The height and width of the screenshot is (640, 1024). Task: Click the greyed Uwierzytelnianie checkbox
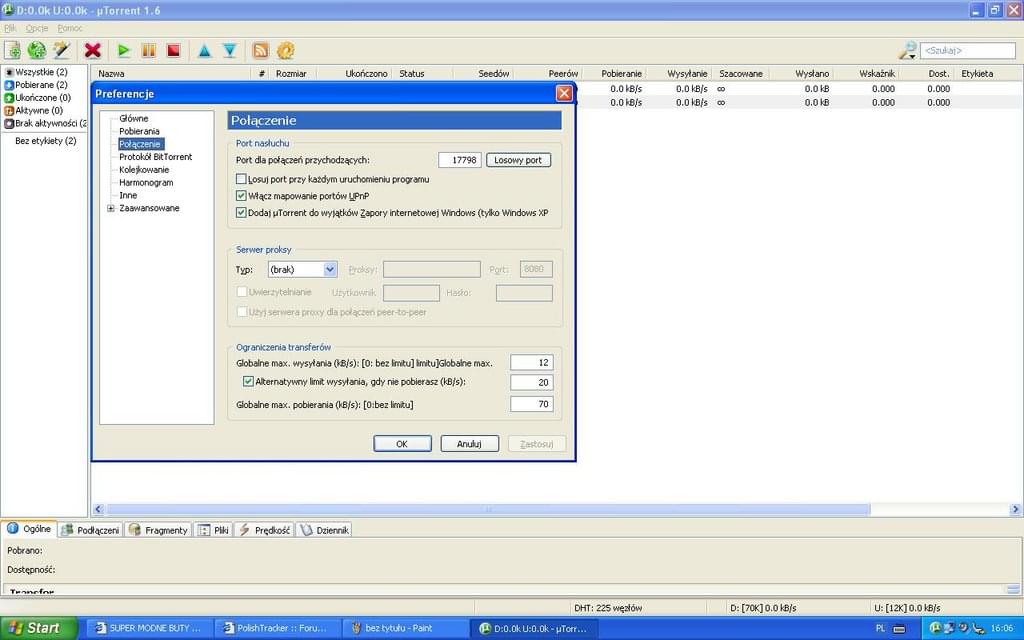point(242,292)
